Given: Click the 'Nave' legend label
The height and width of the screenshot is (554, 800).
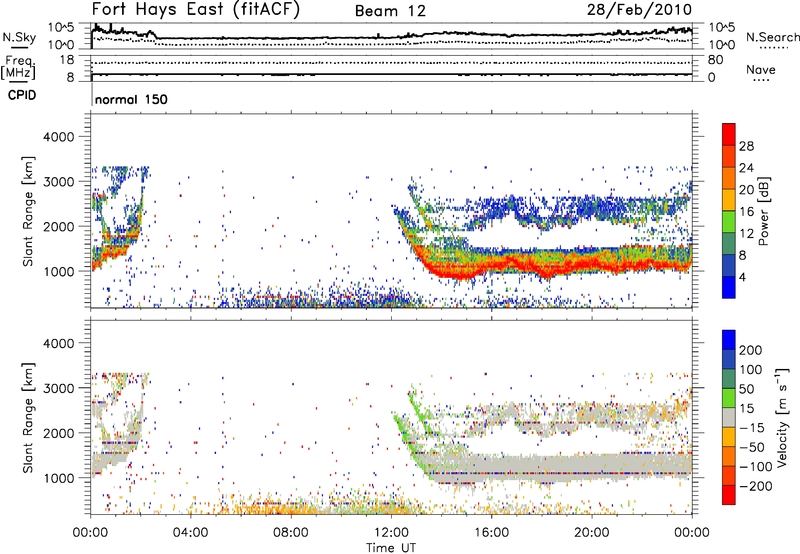Looking at the screenshot, I should click(x=761, y=69).
